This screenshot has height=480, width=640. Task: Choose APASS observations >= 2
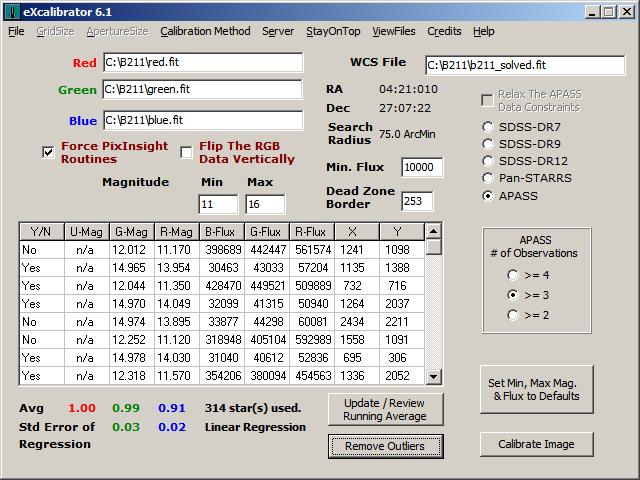[513, 315]
